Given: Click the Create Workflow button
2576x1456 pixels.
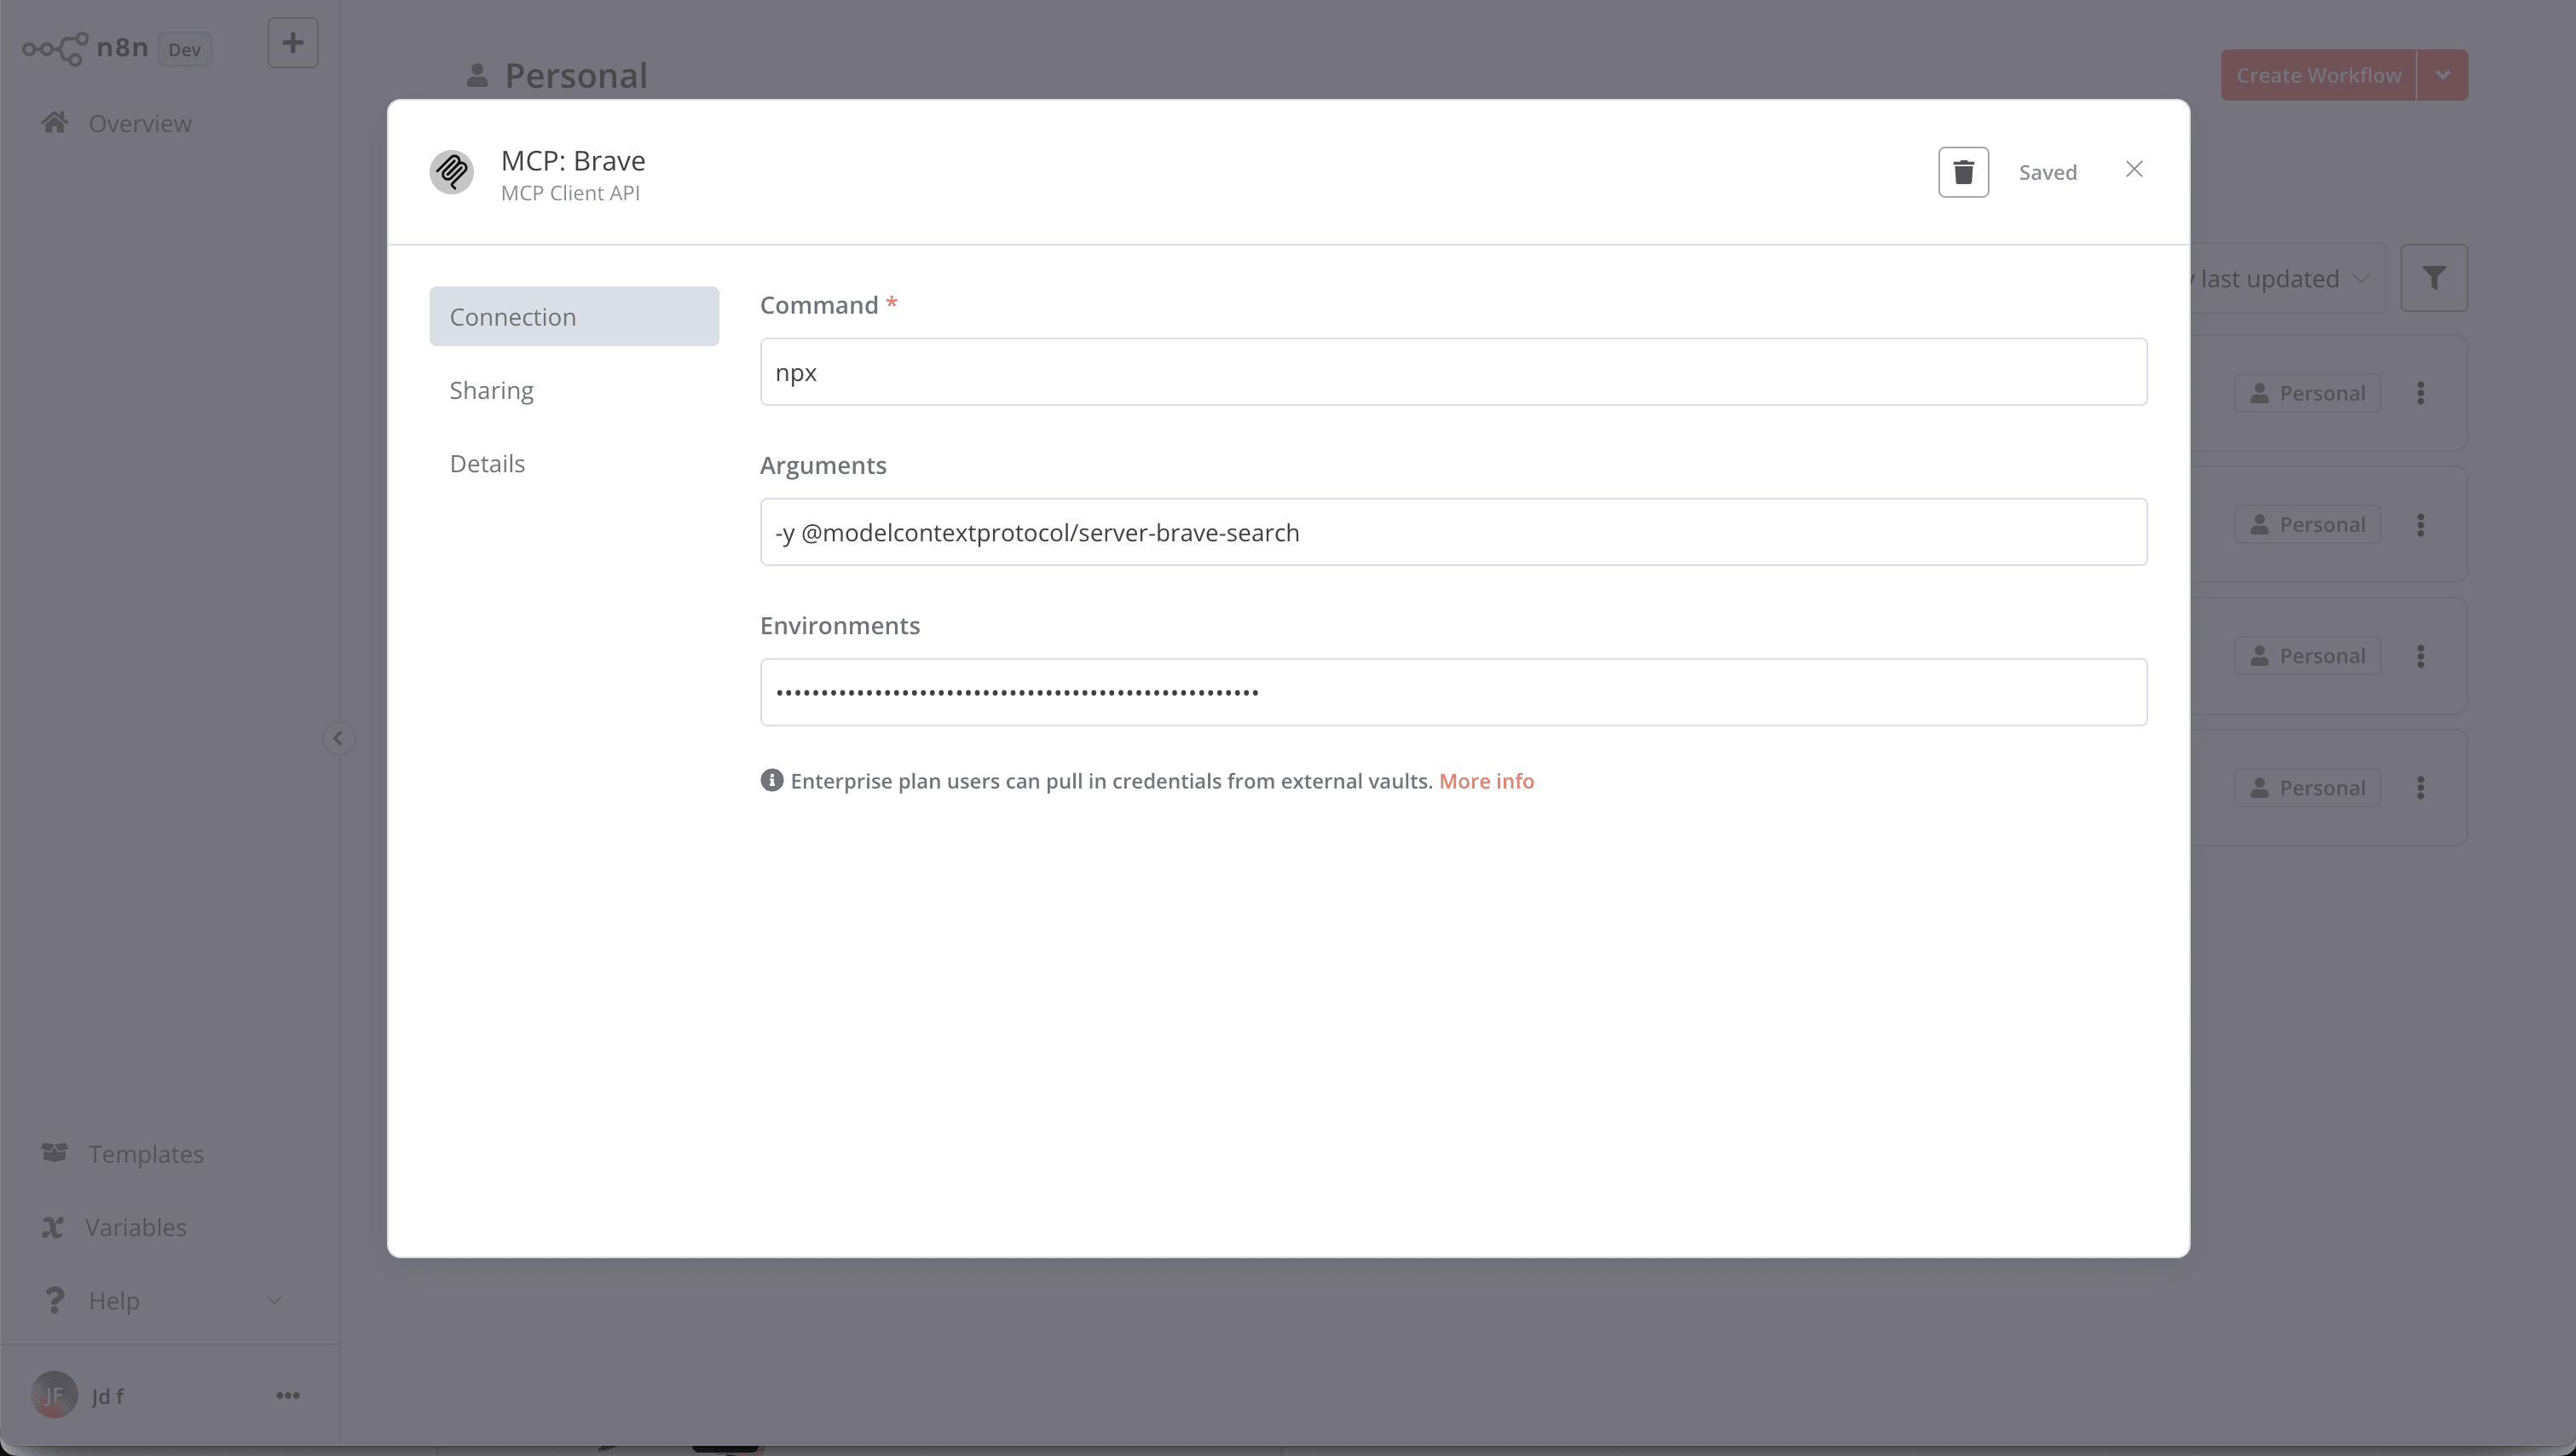Looking at the screenshot, I should (x=2317, y=74).
